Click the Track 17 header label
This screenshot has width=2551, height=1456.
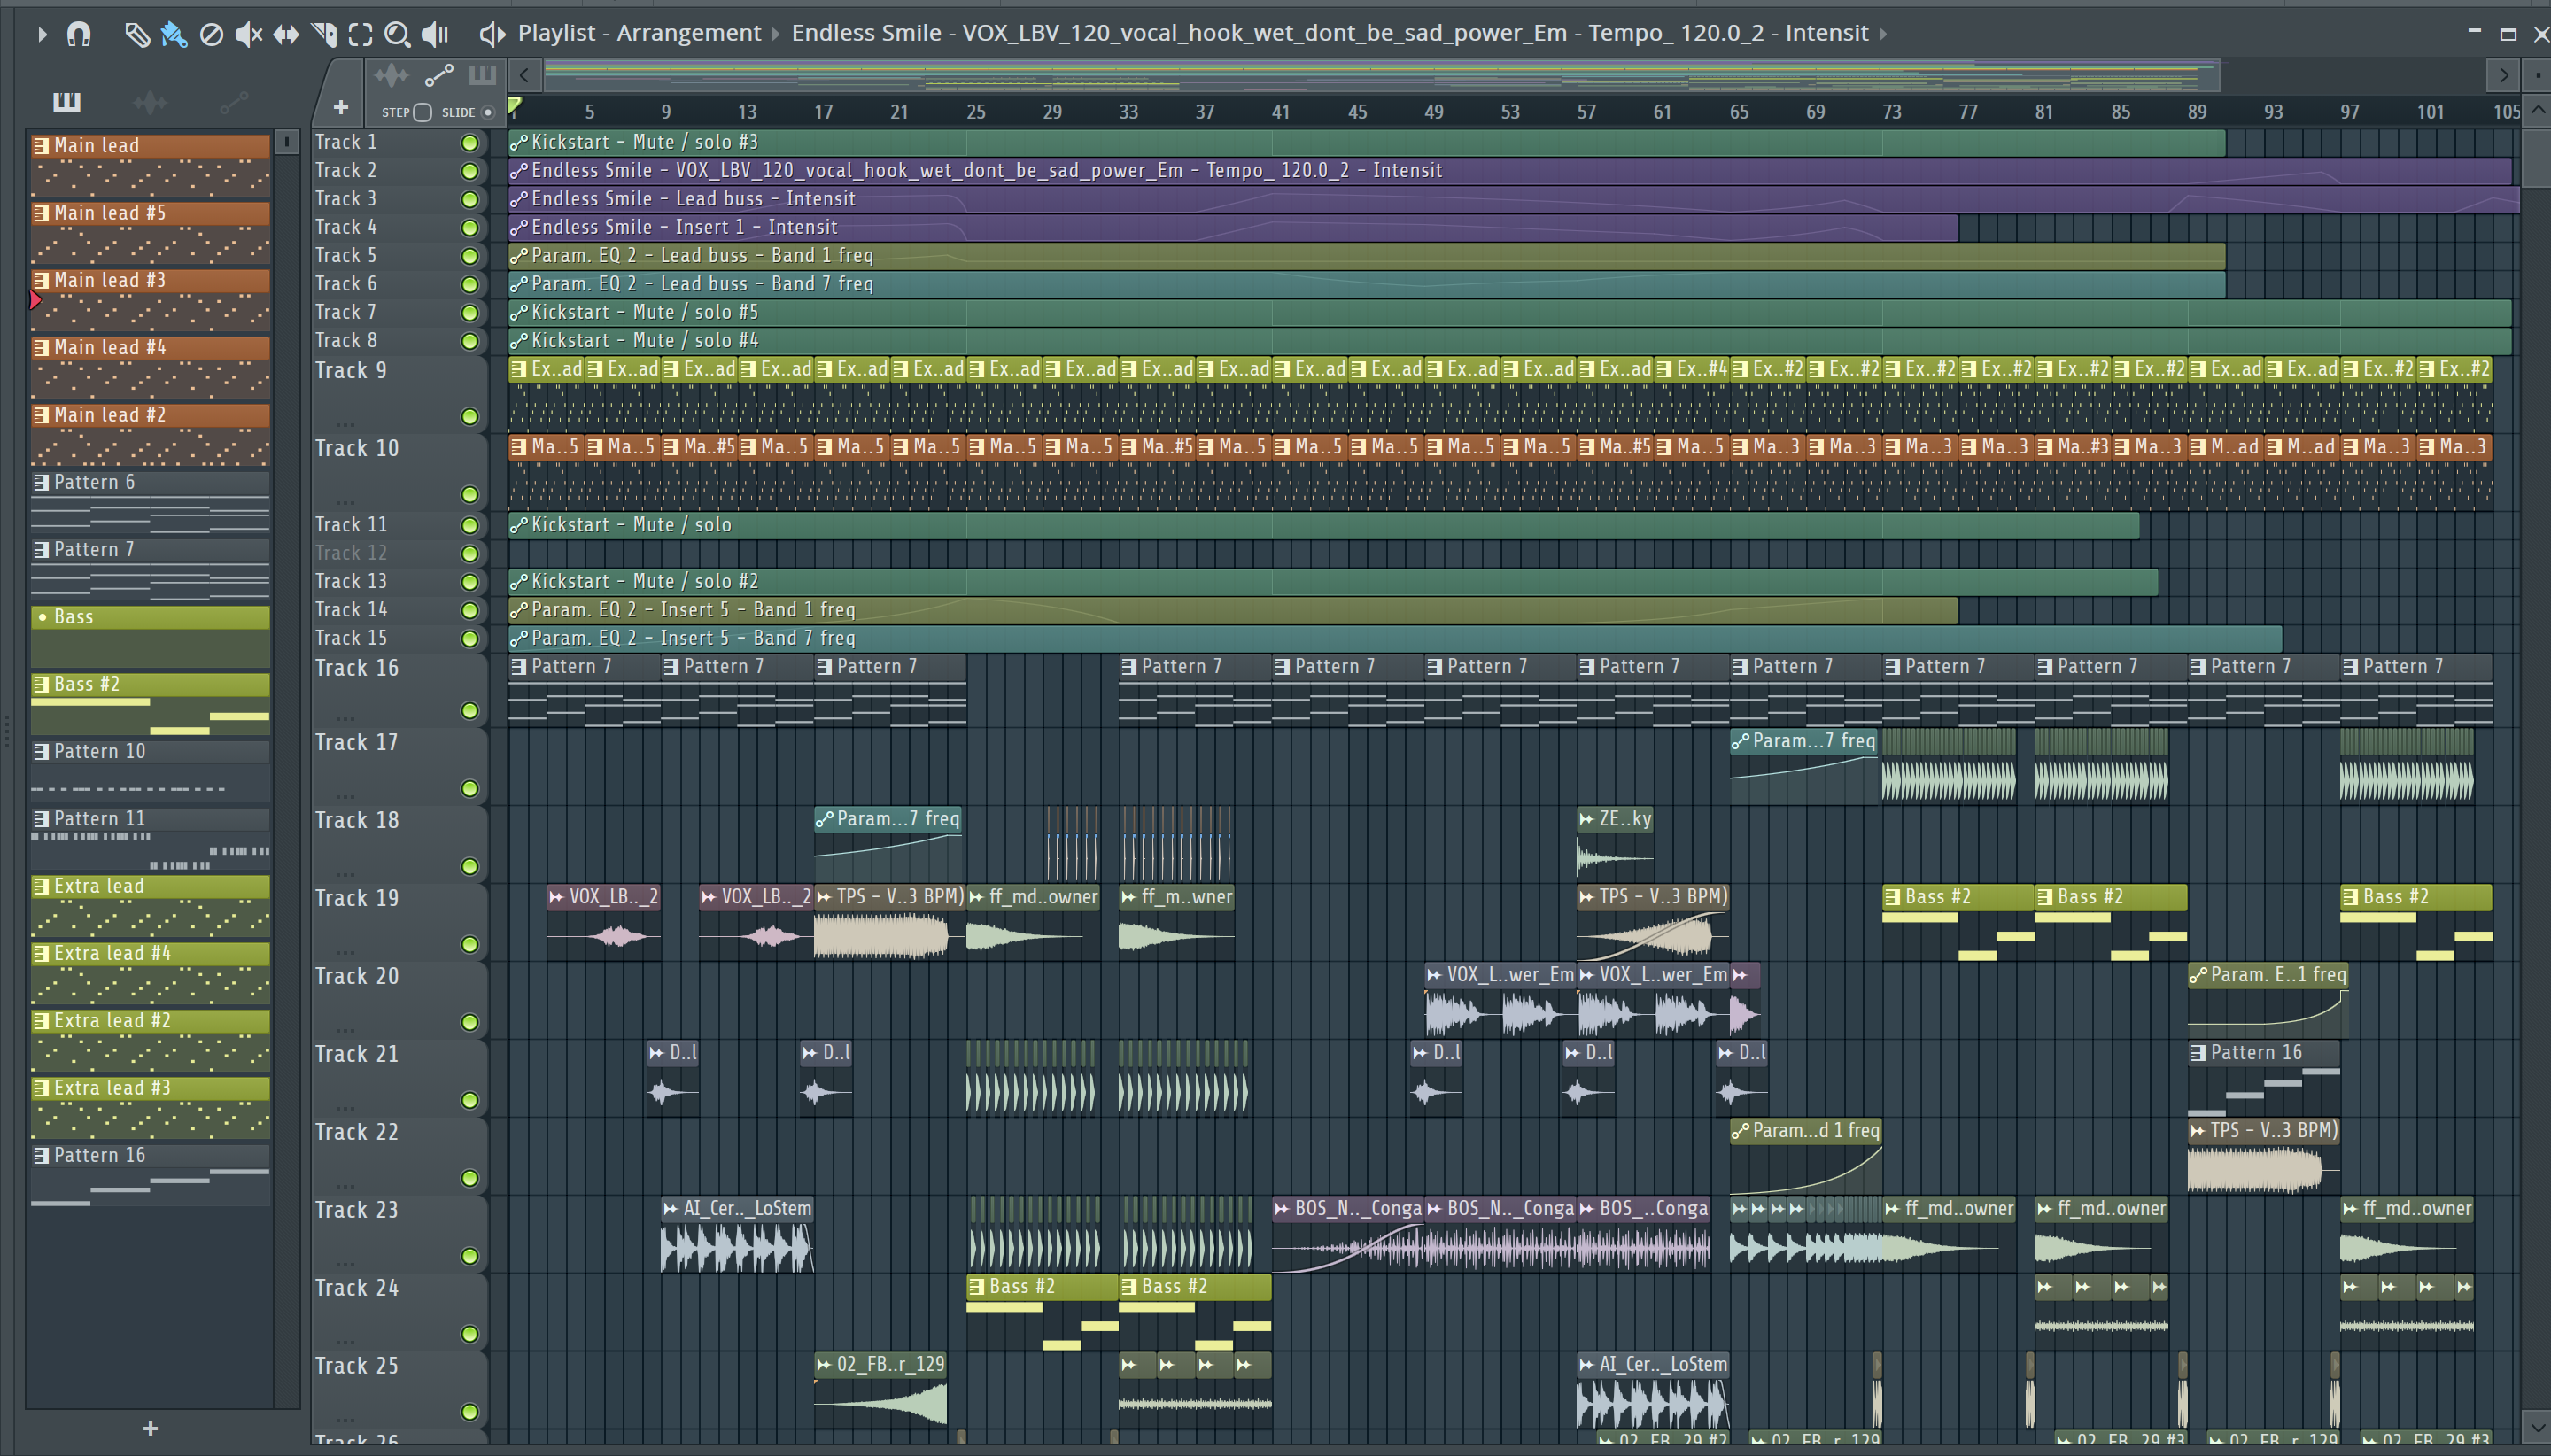357,742
